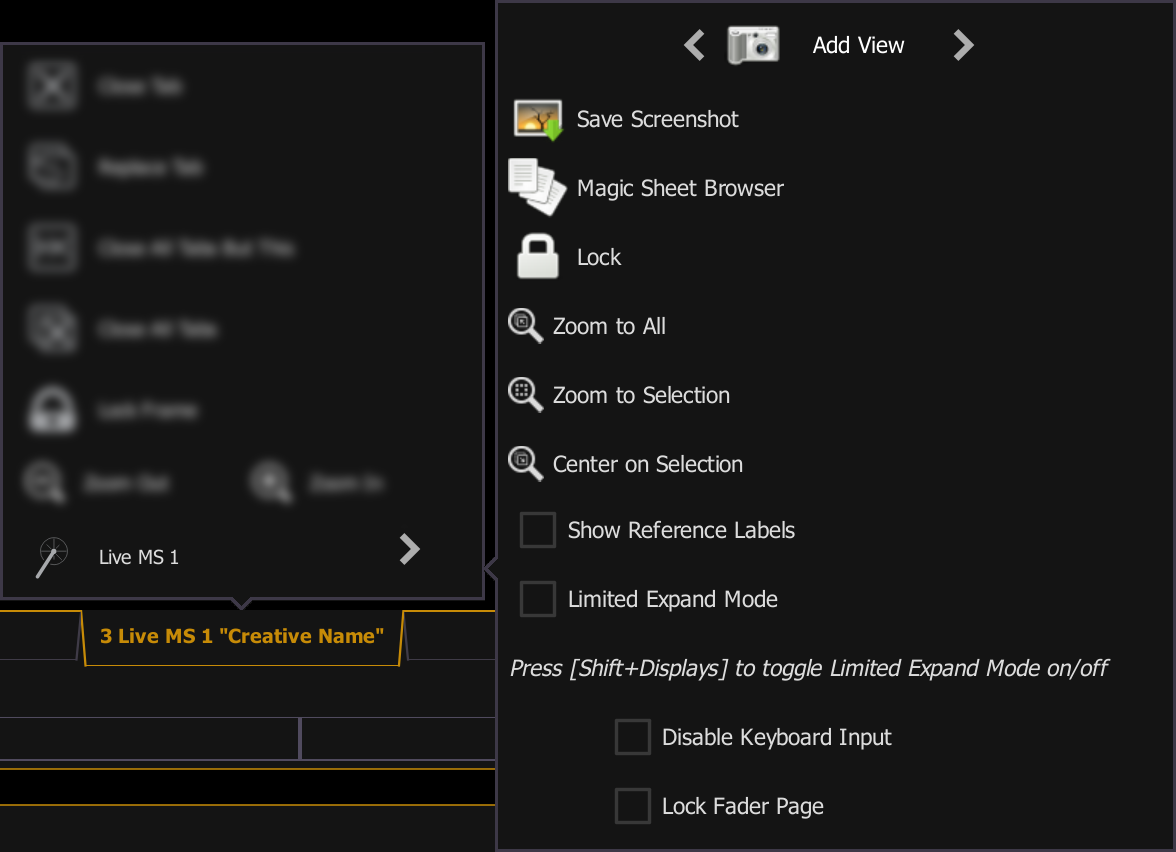1176x852 pixels.
Task: Select the 3 Live MS 1 "Creative Name" tab
Action: click(x=242, y=636)
